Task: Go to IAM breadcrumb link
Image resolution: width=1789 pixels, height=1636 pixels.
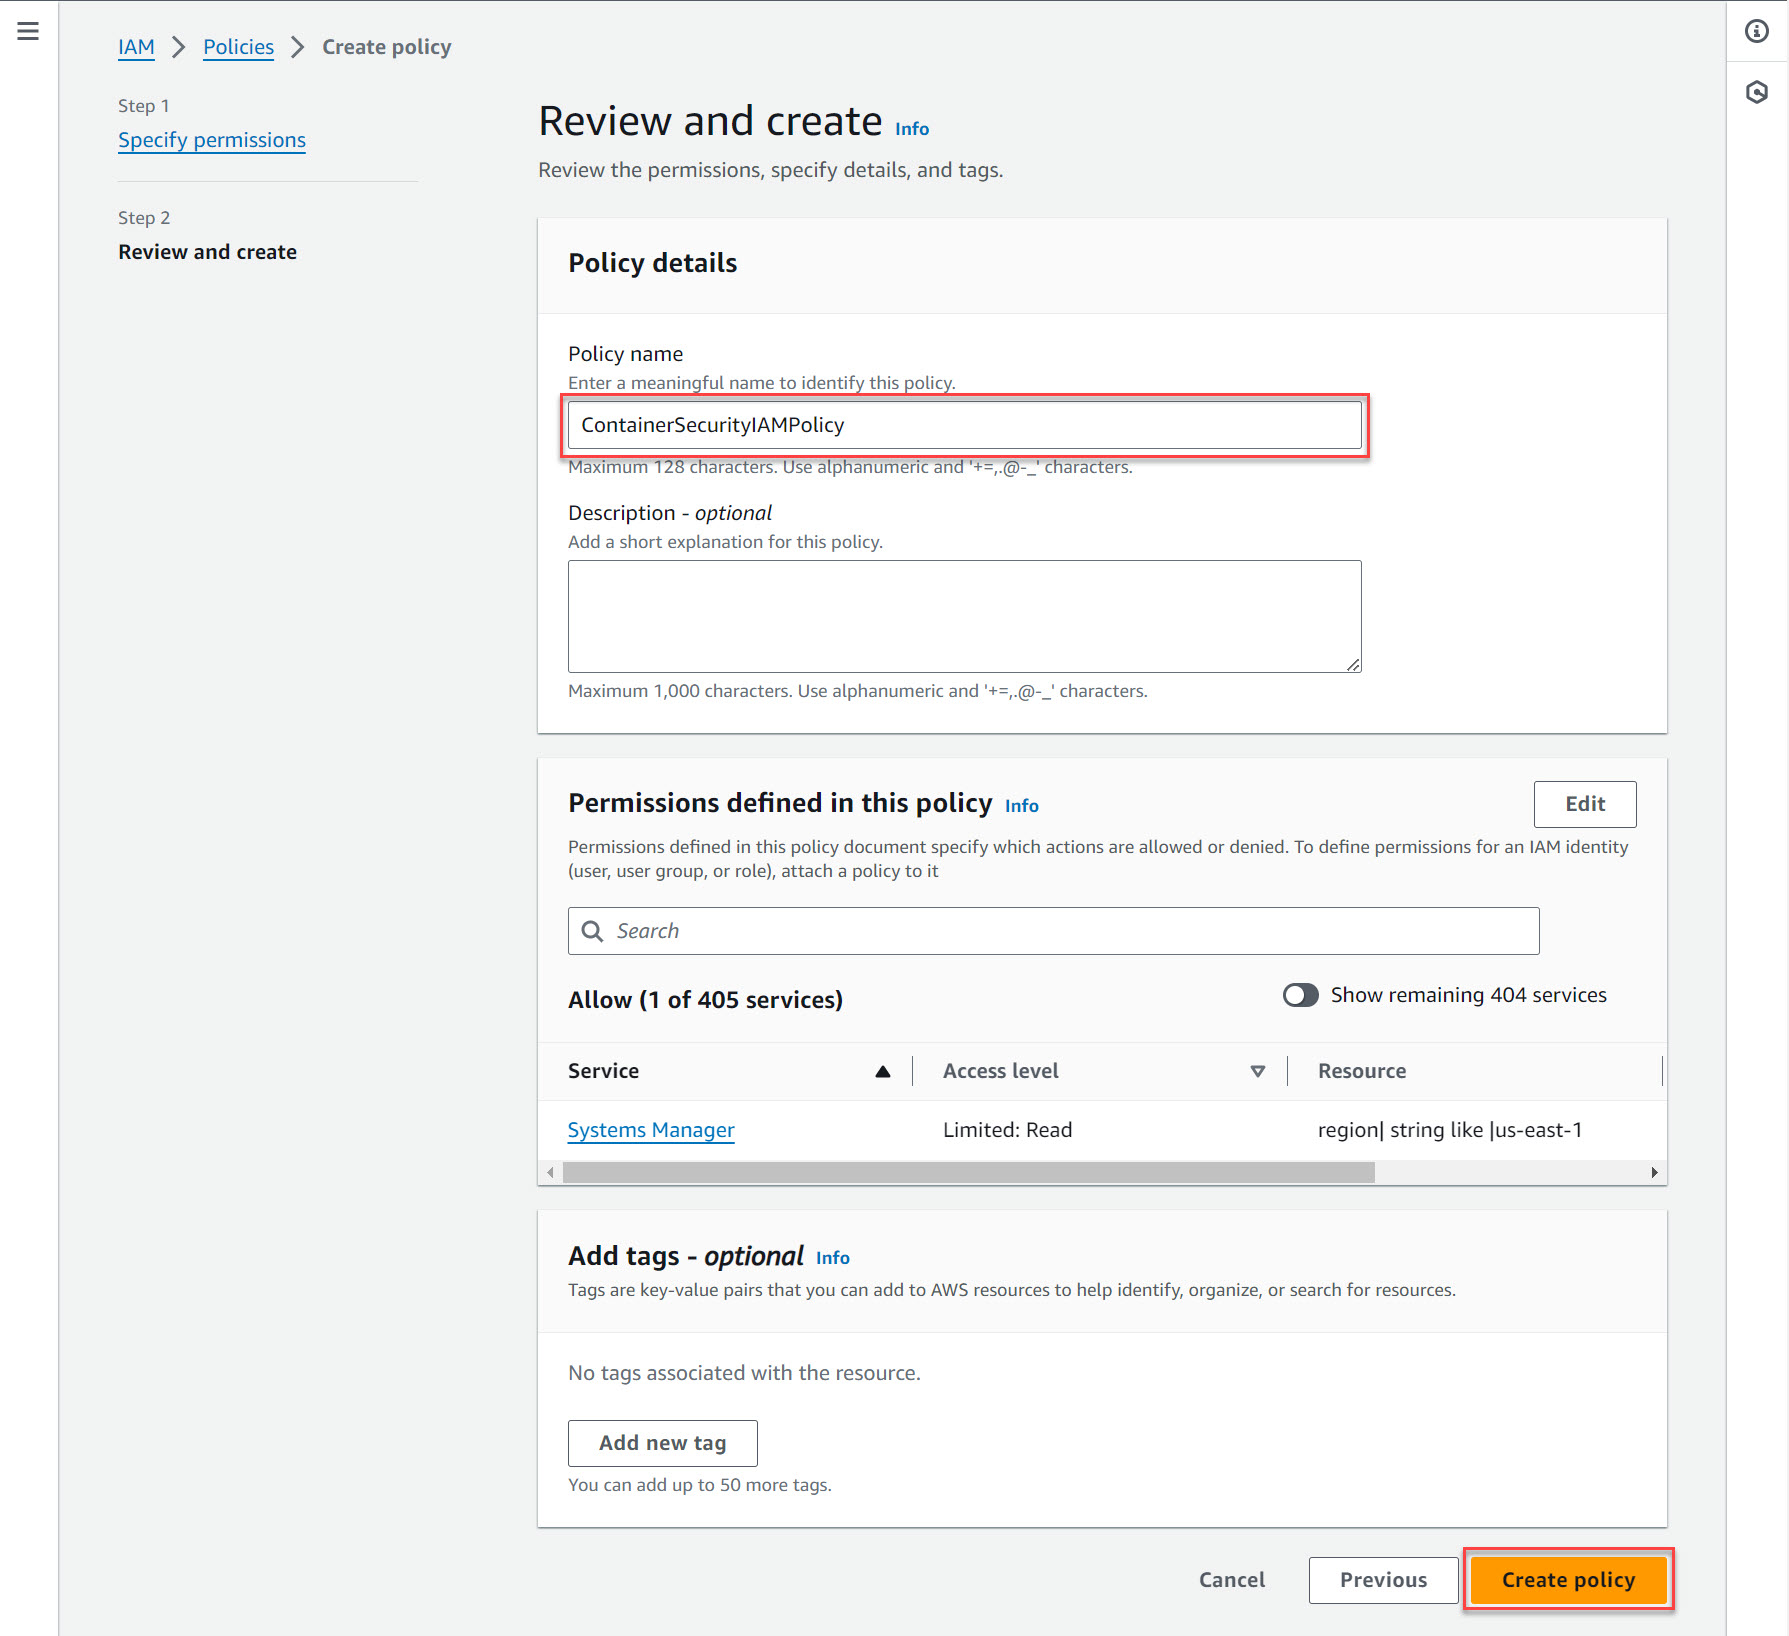Action: [x=136, y=47]
